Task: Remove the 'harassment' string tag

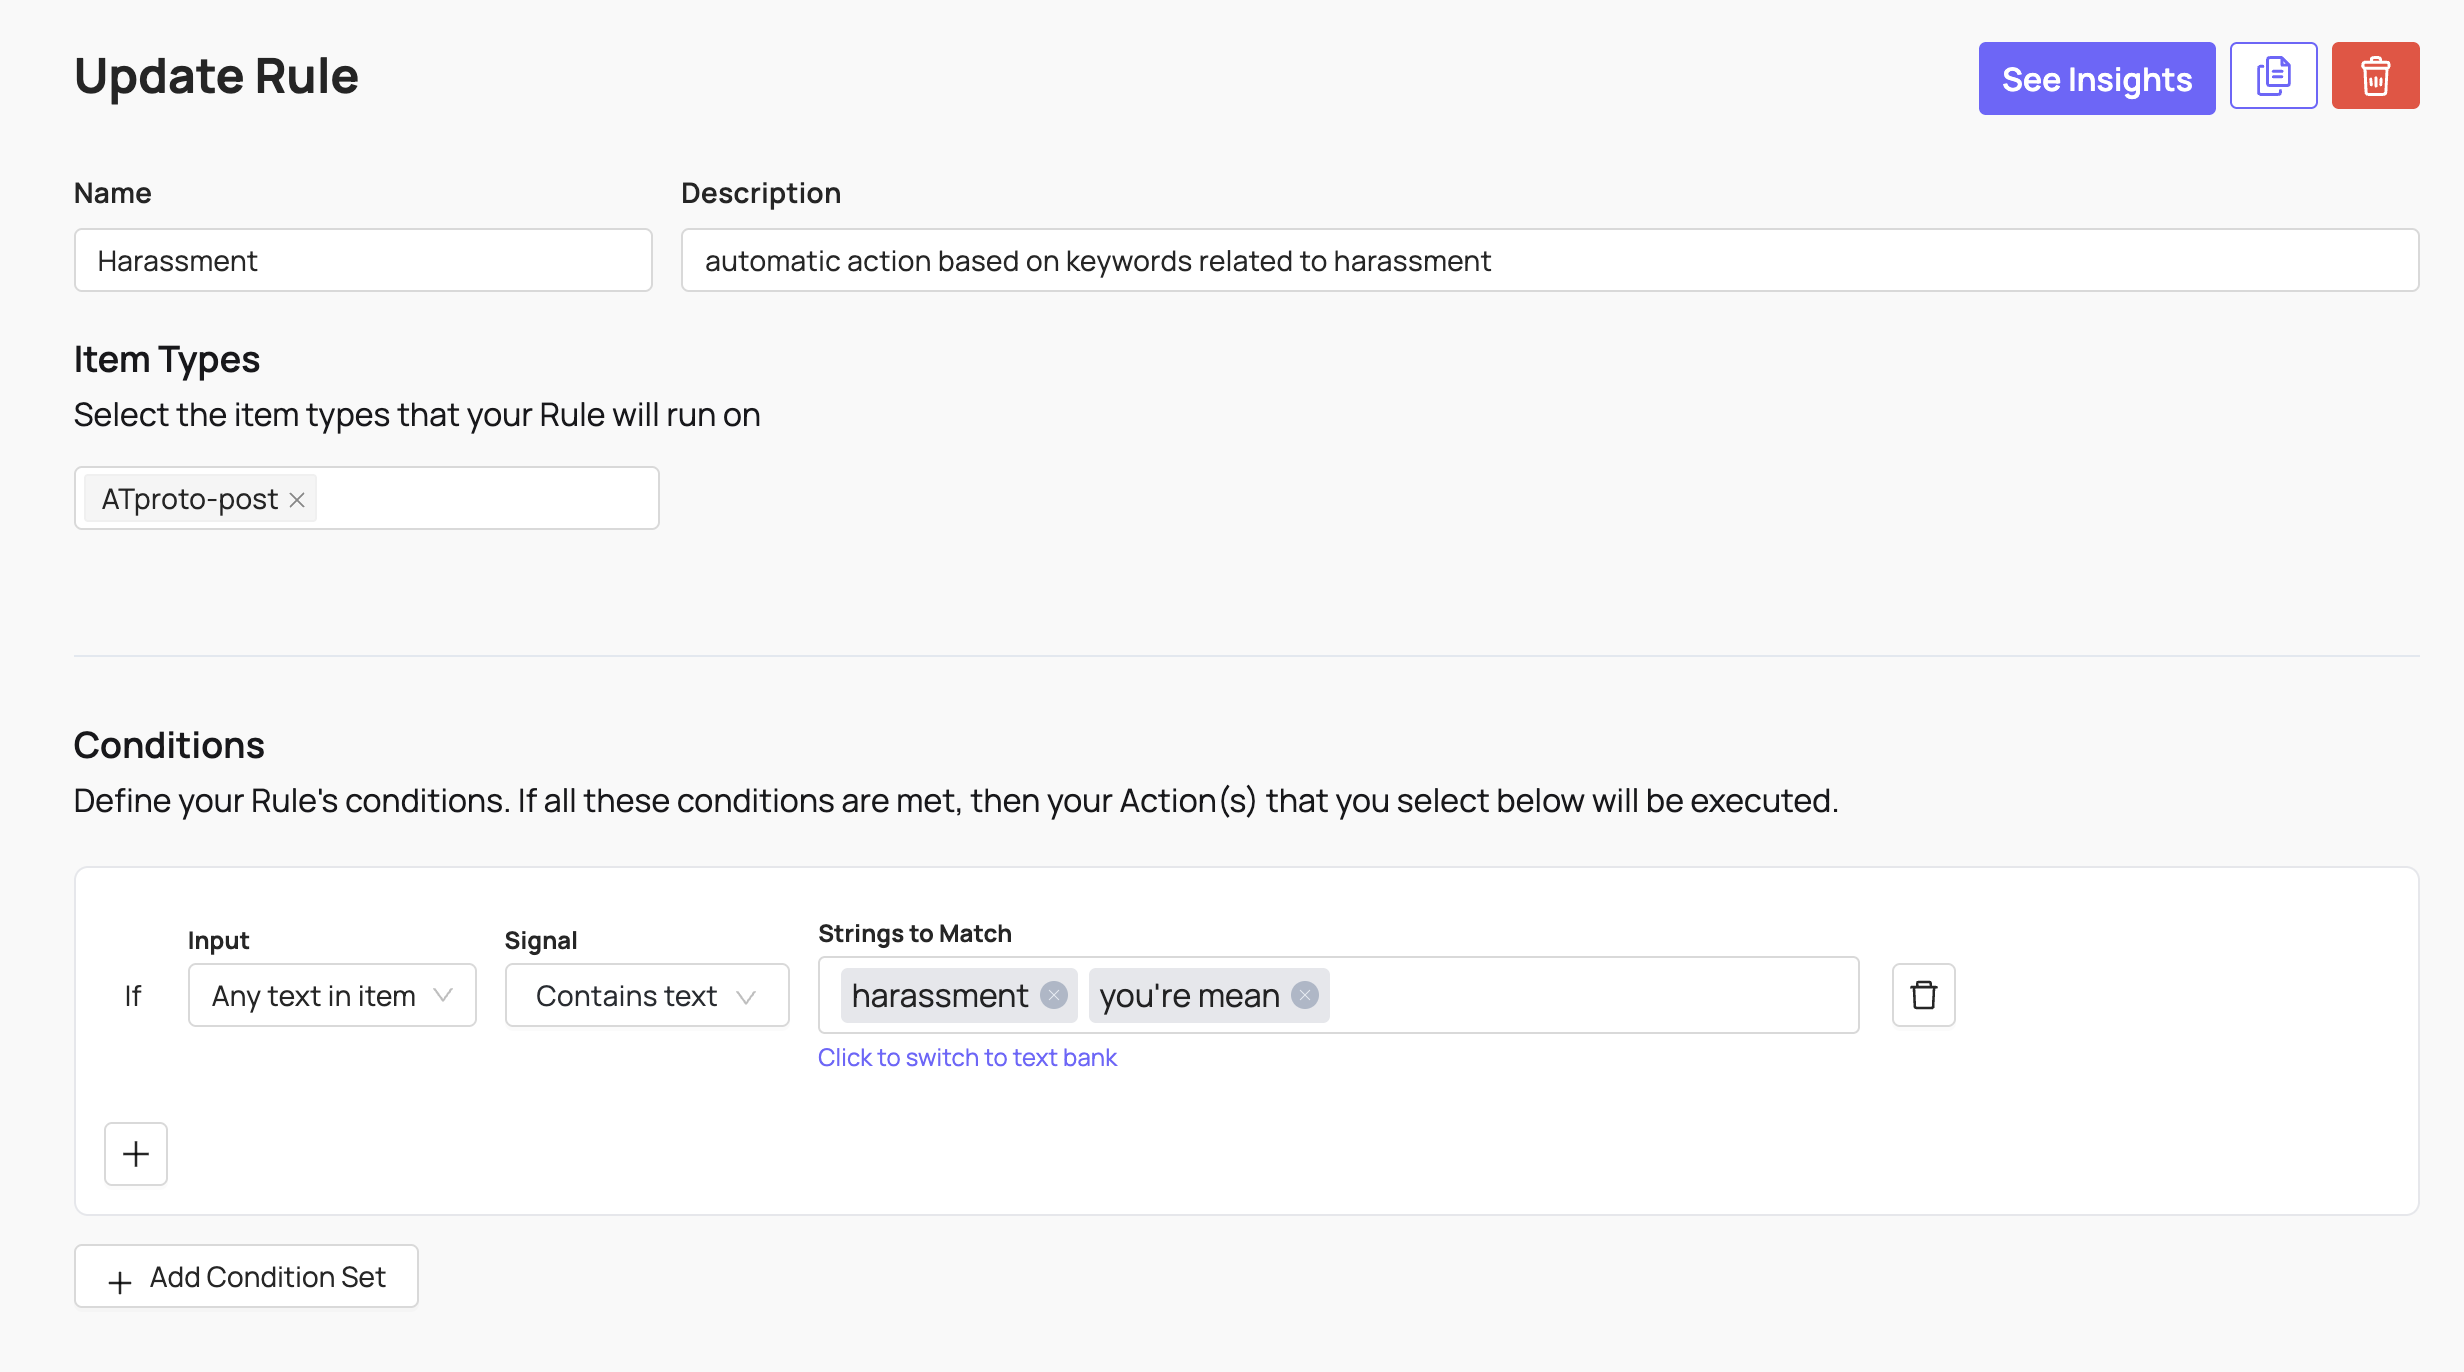Action: point(1053,995)
